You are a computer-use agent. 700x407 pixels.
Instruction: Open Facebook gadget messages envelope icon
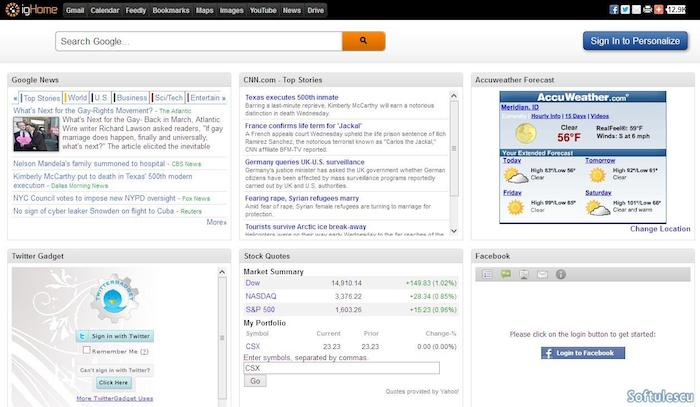542,274
